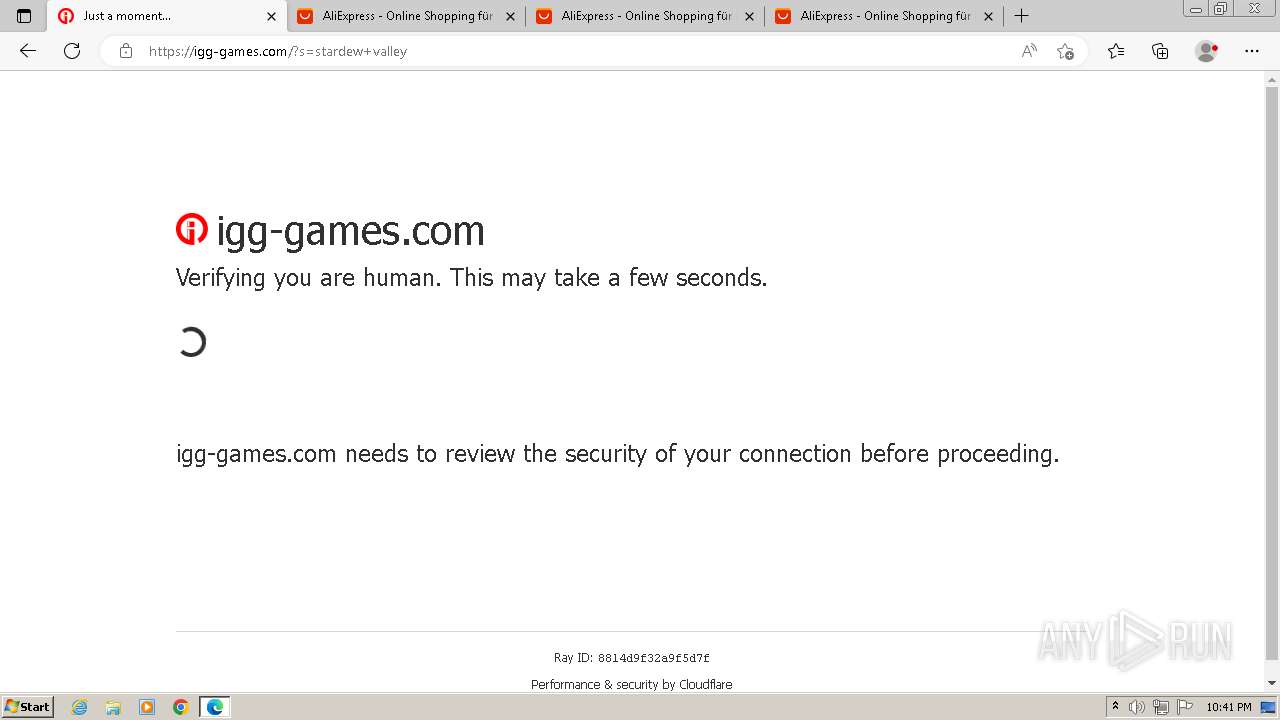Restore down the Edge browser window
Screen dimensions: 1280x720
(x=1220, y=9)
